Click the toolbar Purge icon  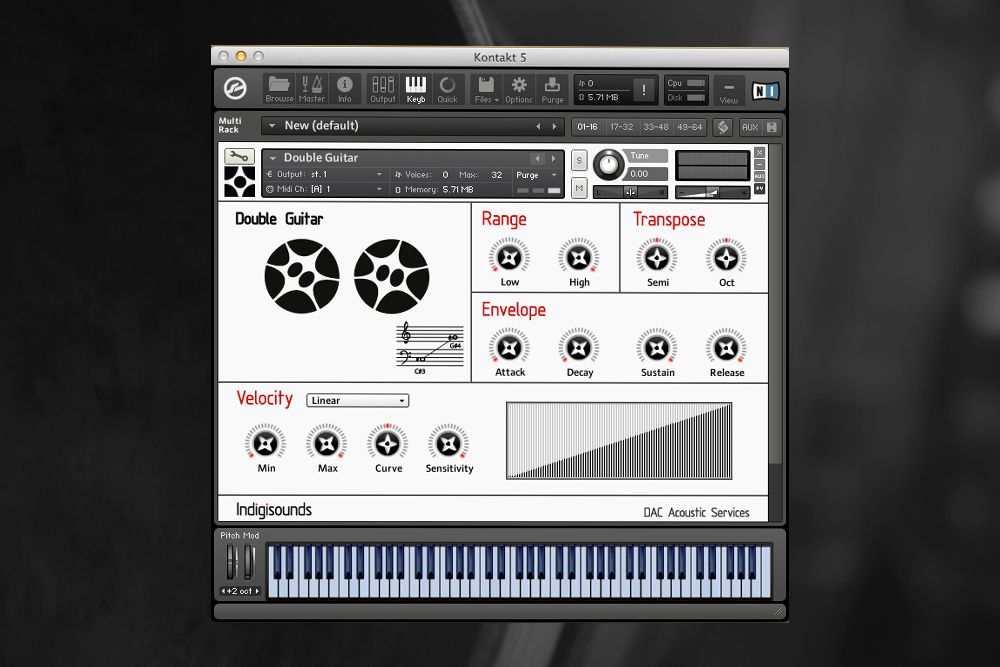coord(552,89)
